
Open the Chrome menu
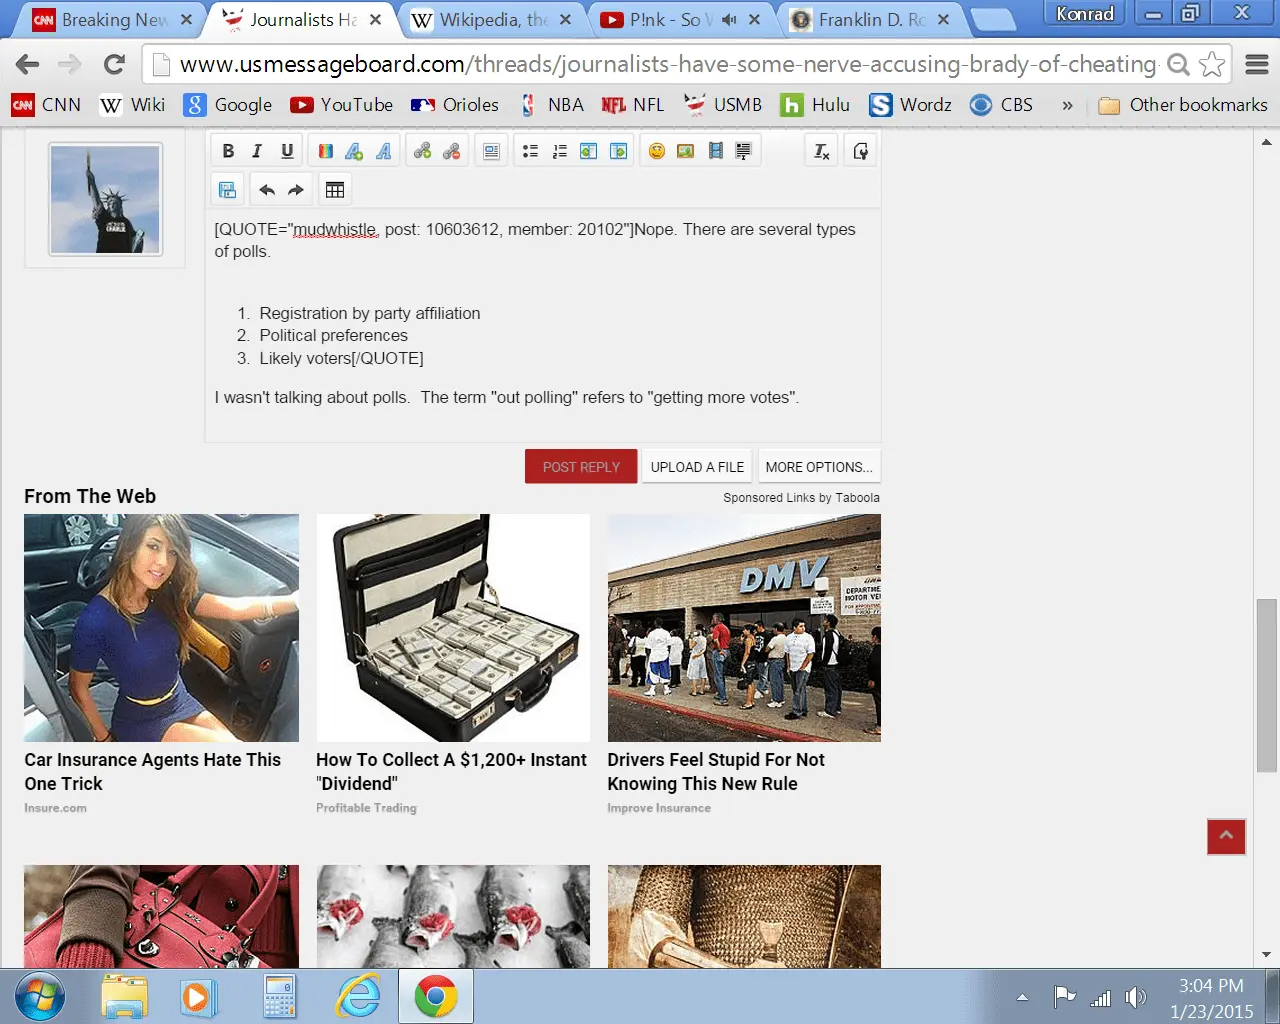1257,65
